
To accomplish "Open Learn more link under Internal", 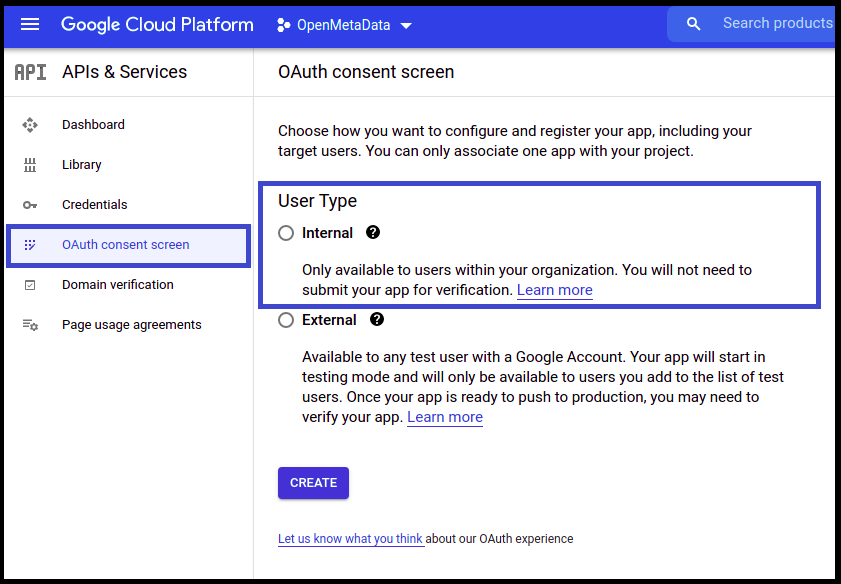I will [x=554, y=290].
